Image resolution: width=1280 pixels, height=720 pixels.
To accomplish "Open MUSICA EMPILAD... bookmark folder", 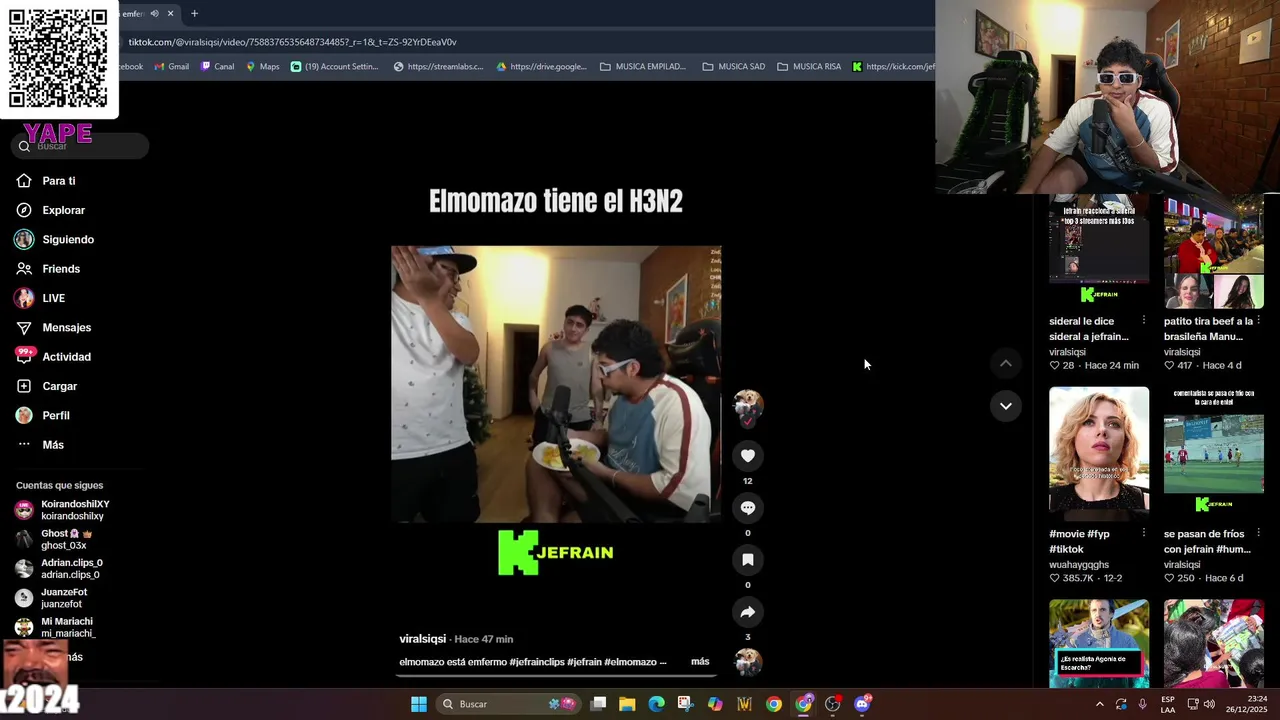I will click(x=642, y=67).
